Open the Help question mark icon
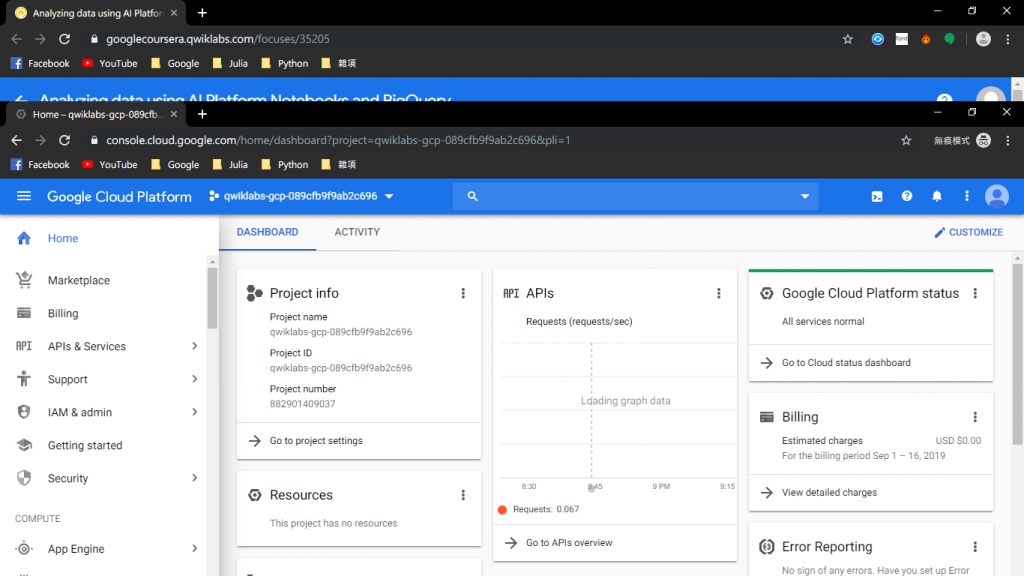Image resolution: width=1024 pixels, height=576 pixels. pos(906,196)
